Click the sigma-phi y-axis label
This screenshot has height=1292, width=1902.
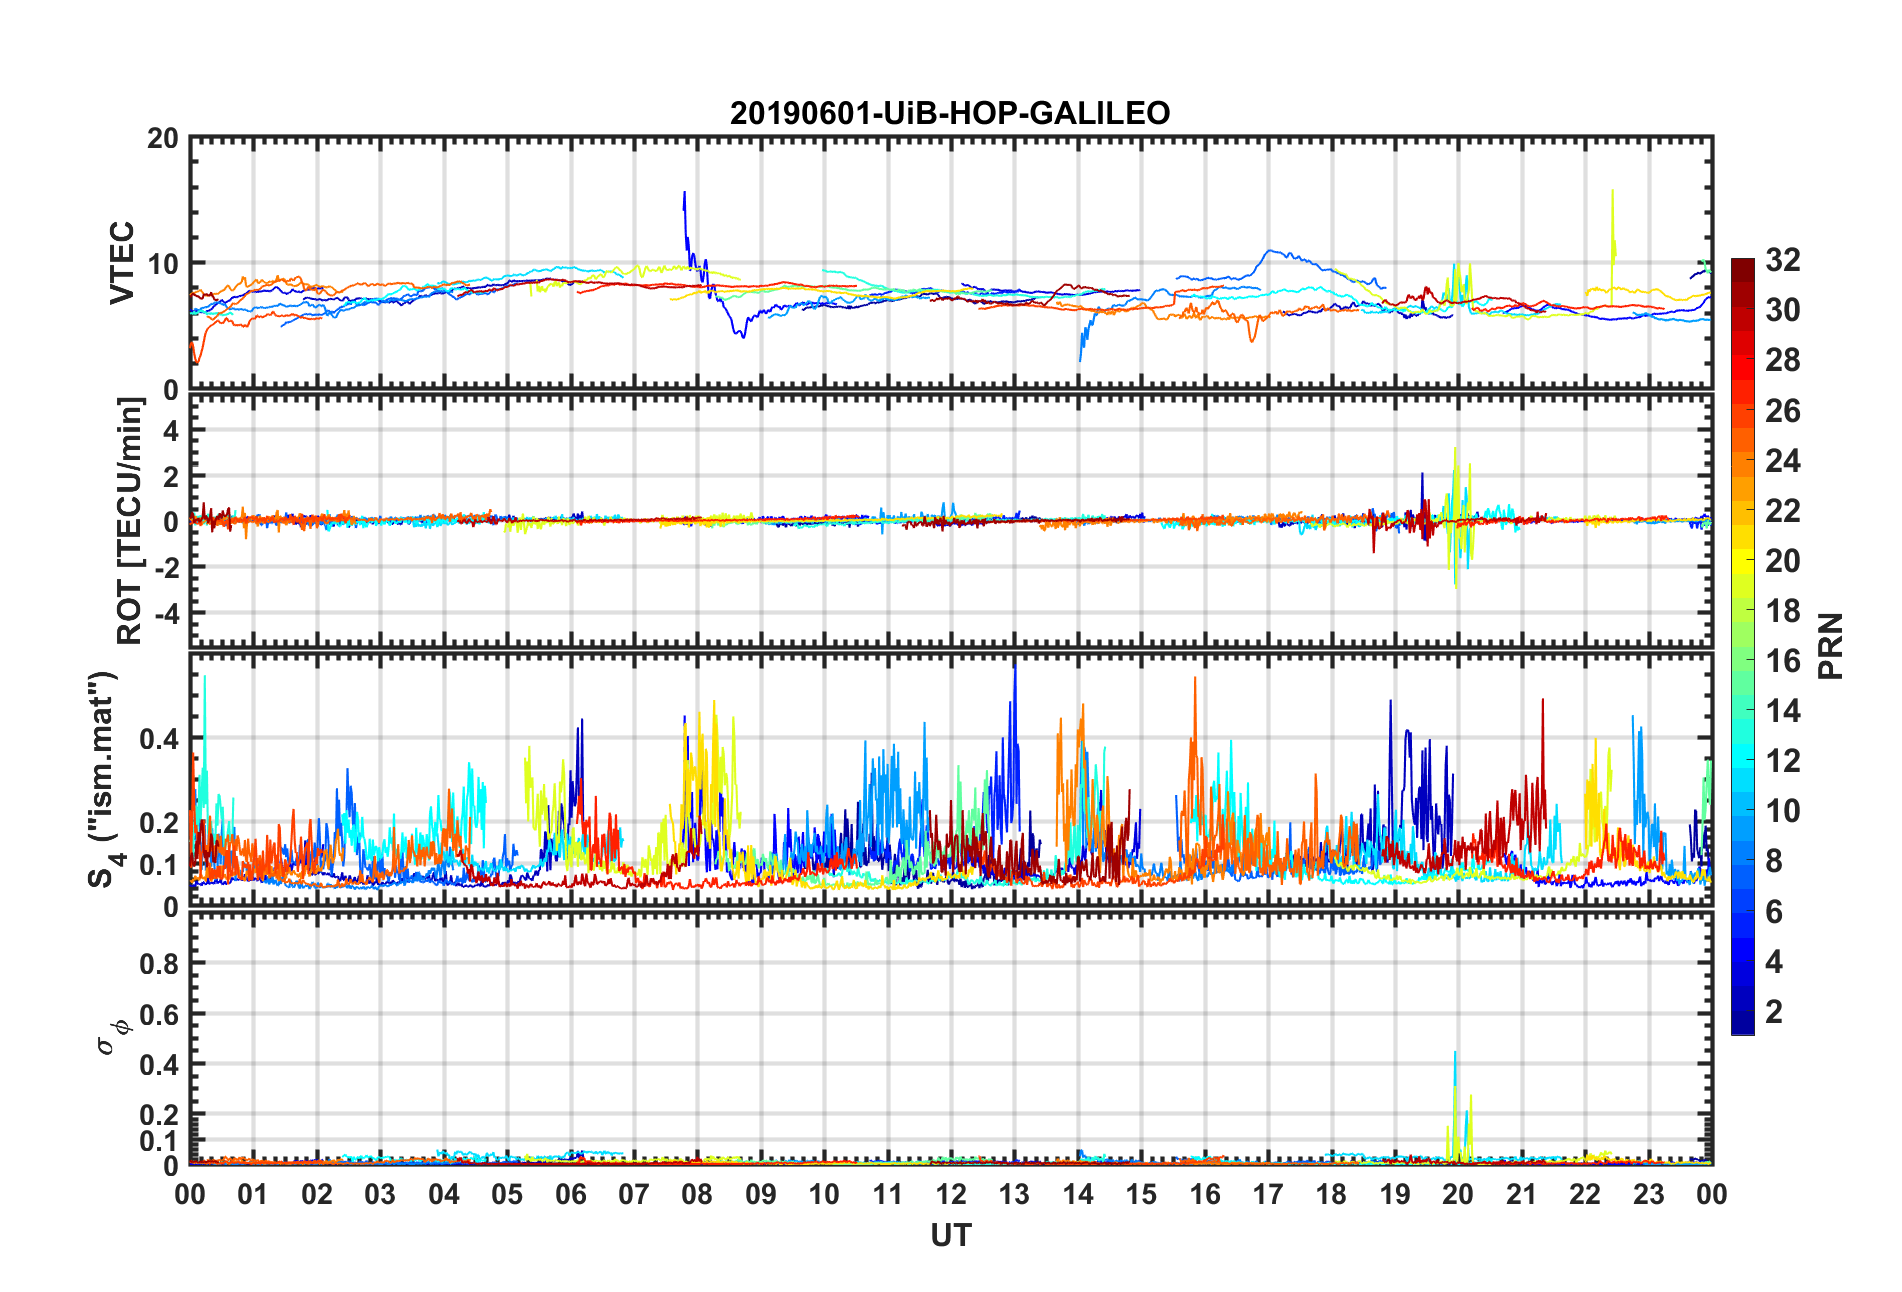click(x=111, y=1036)
